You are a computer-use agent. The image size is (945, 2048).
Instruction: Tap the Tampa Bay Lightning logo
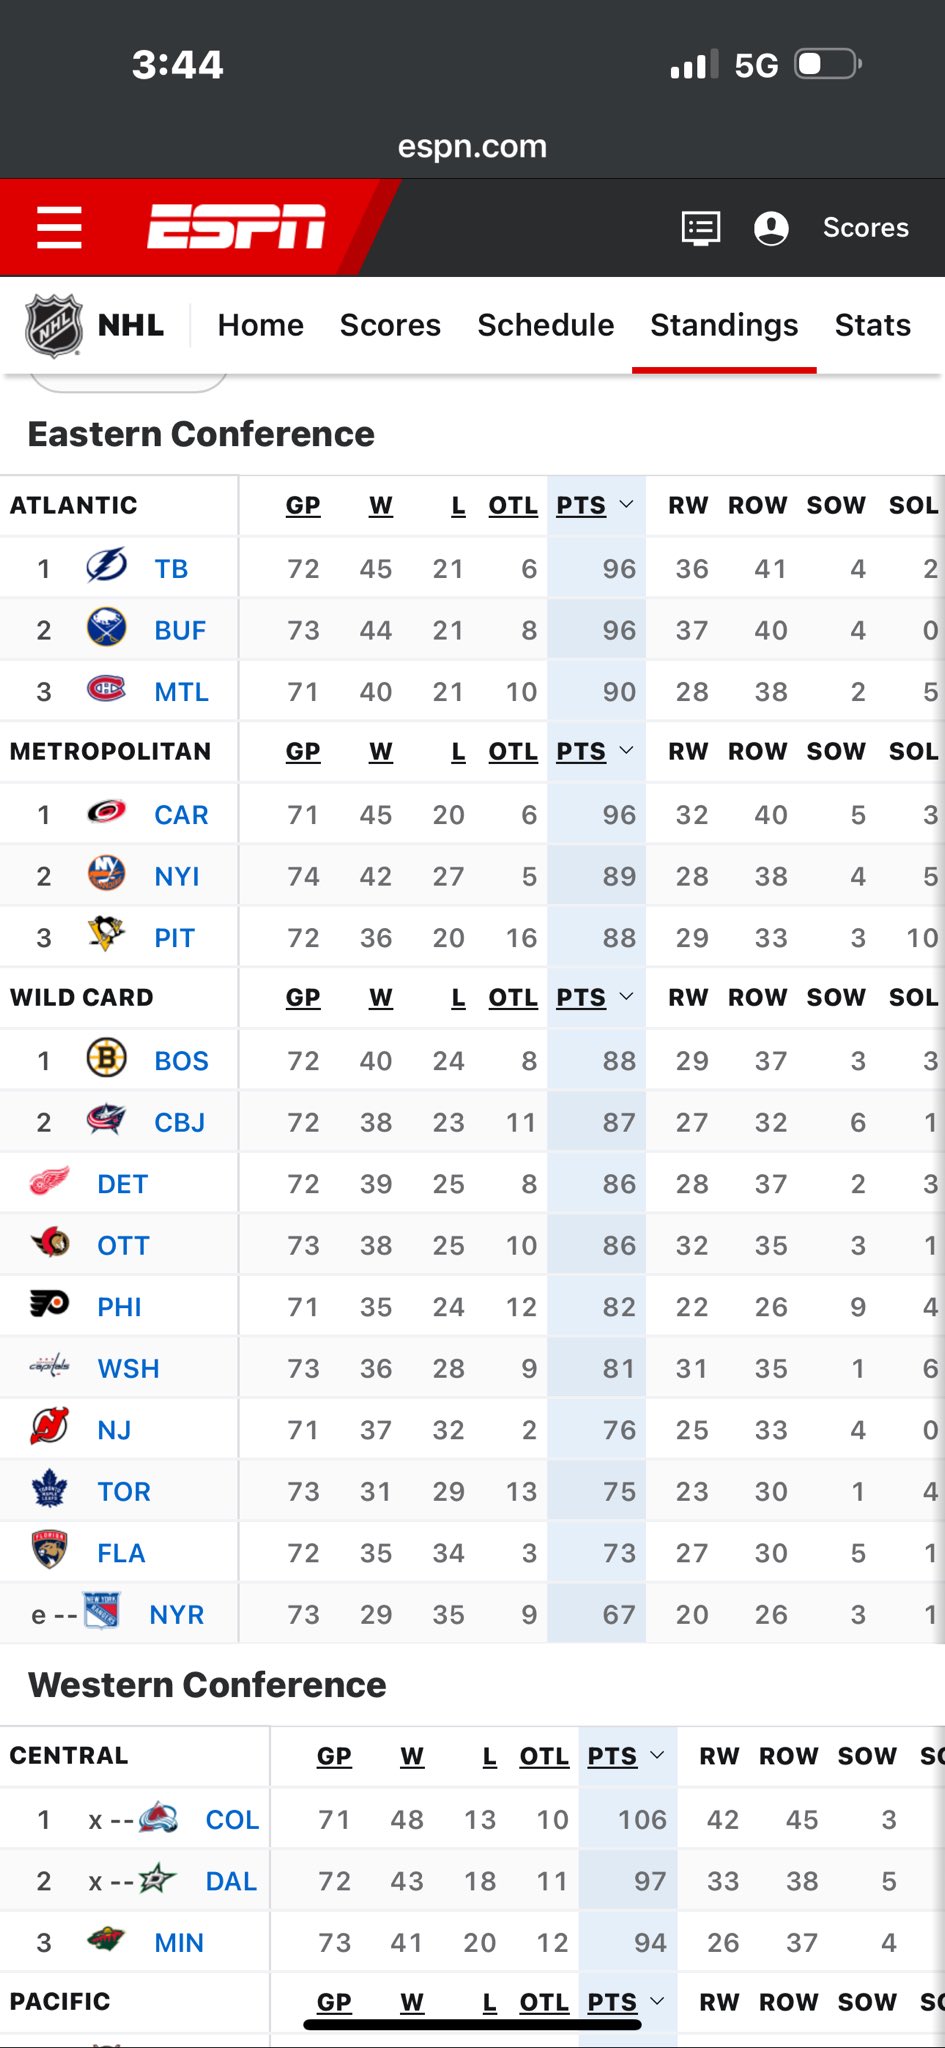coord(106,567)
